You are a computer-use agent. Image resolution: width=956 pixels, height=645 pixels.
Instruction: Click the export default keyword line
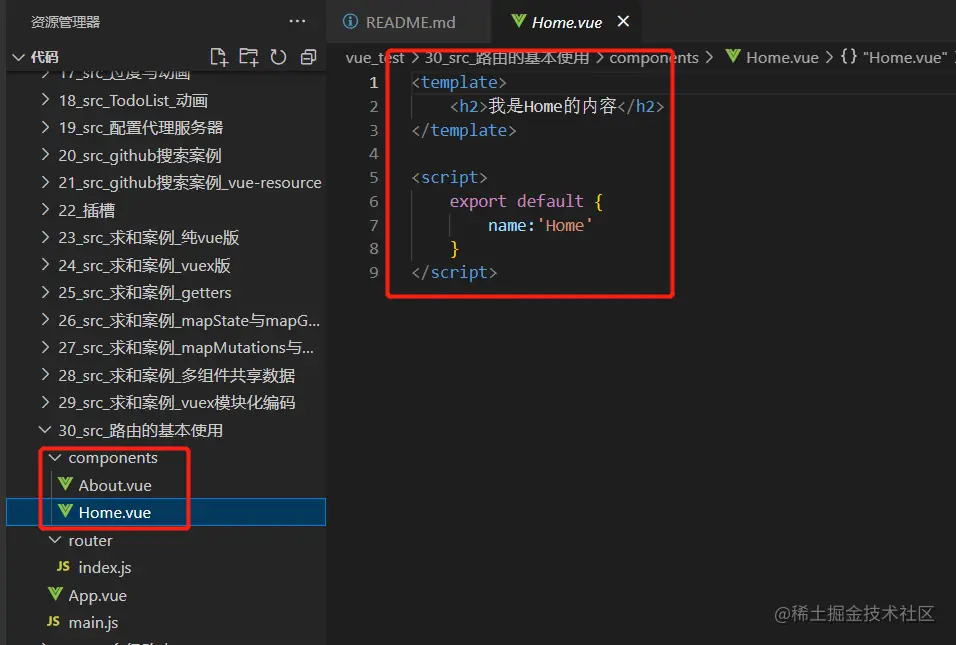(x=526, y=202)
